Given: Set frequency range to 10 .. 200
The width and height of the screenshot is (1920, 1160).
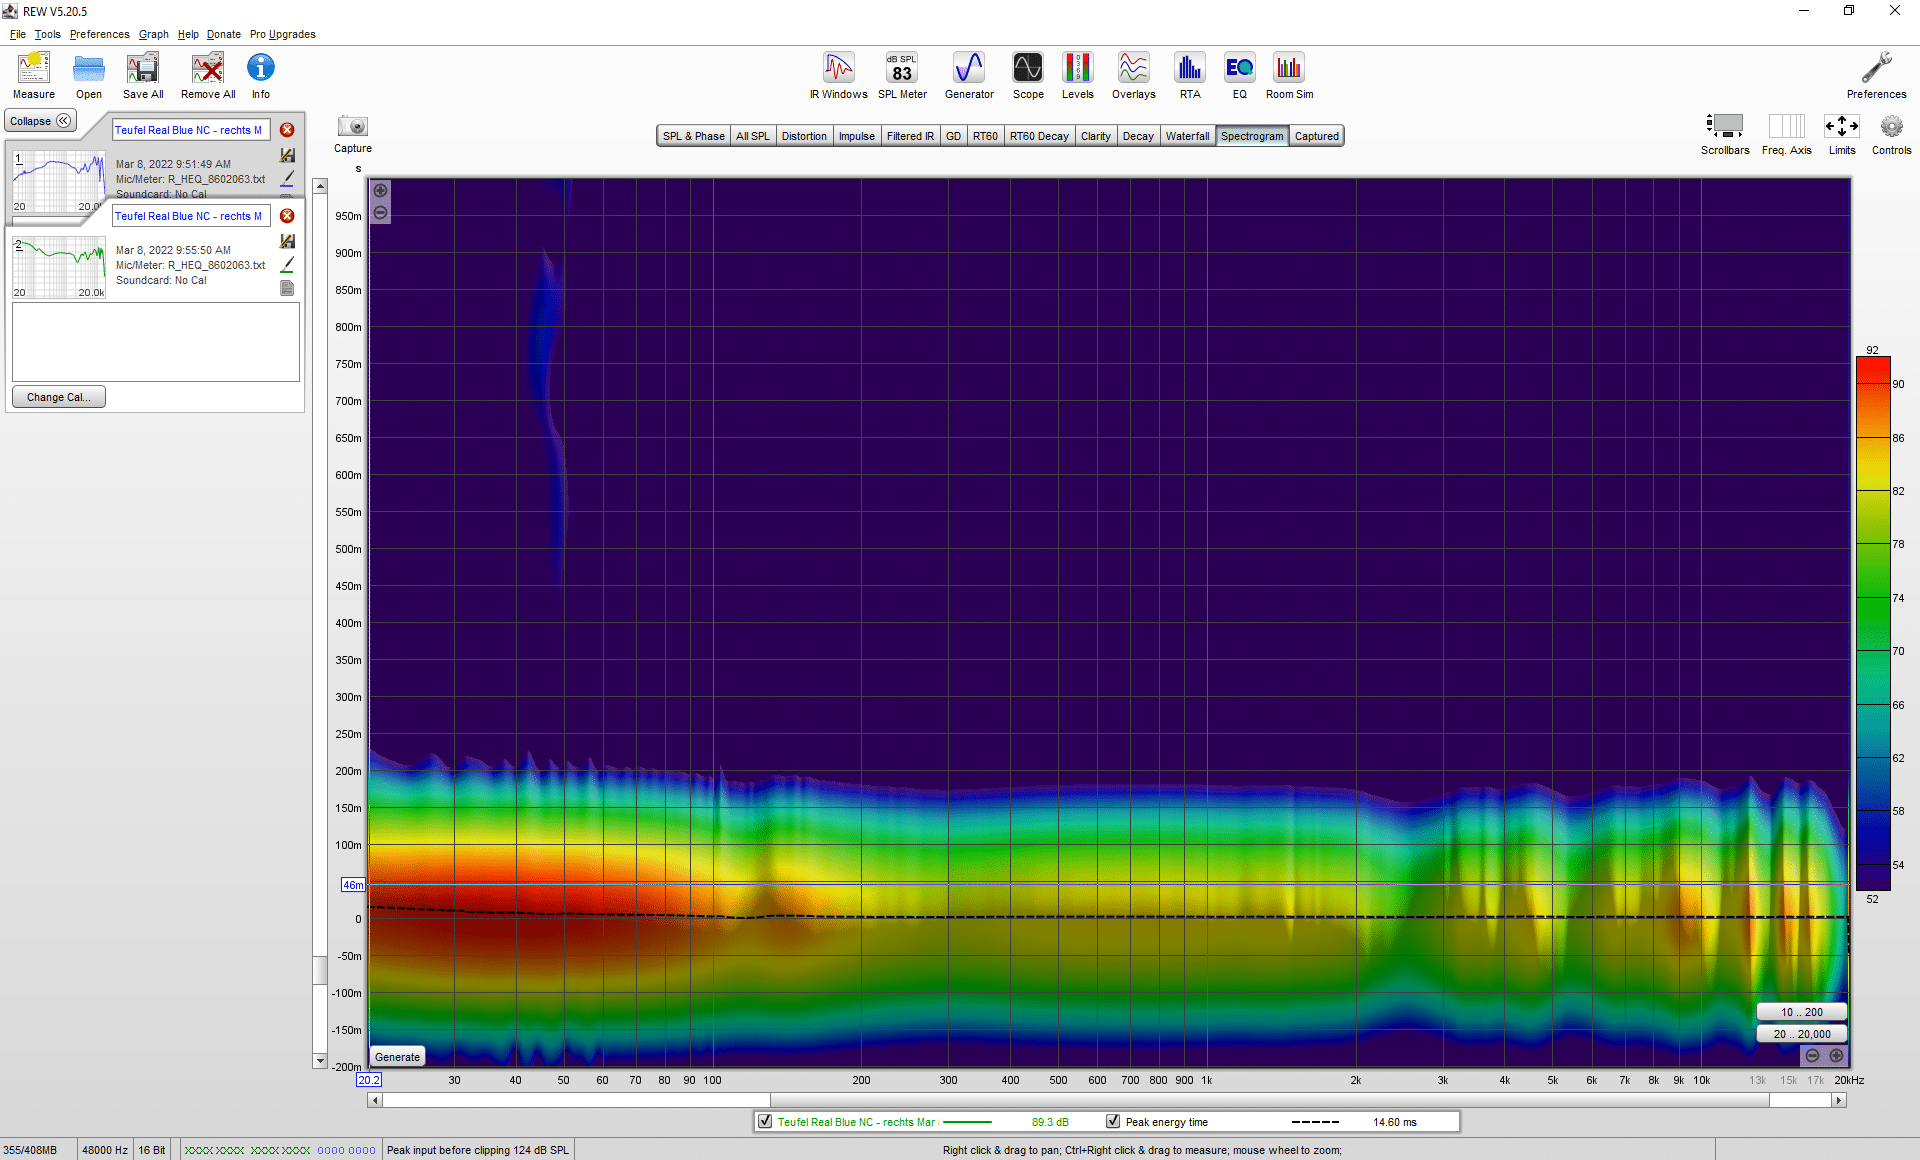Looking at the screenshot, I should [1801, 1012].
